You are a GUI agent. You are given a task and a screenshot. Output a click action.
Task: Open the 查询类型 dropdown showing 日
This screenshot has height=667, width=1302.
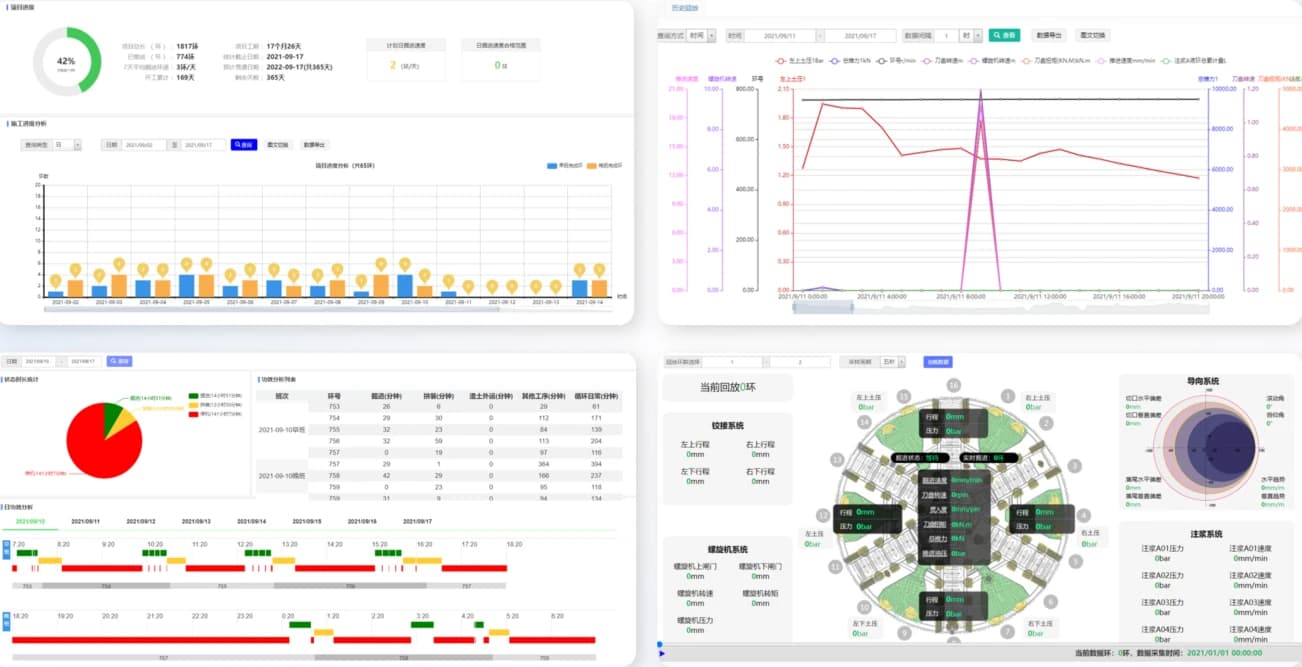[x=67, y=145]
